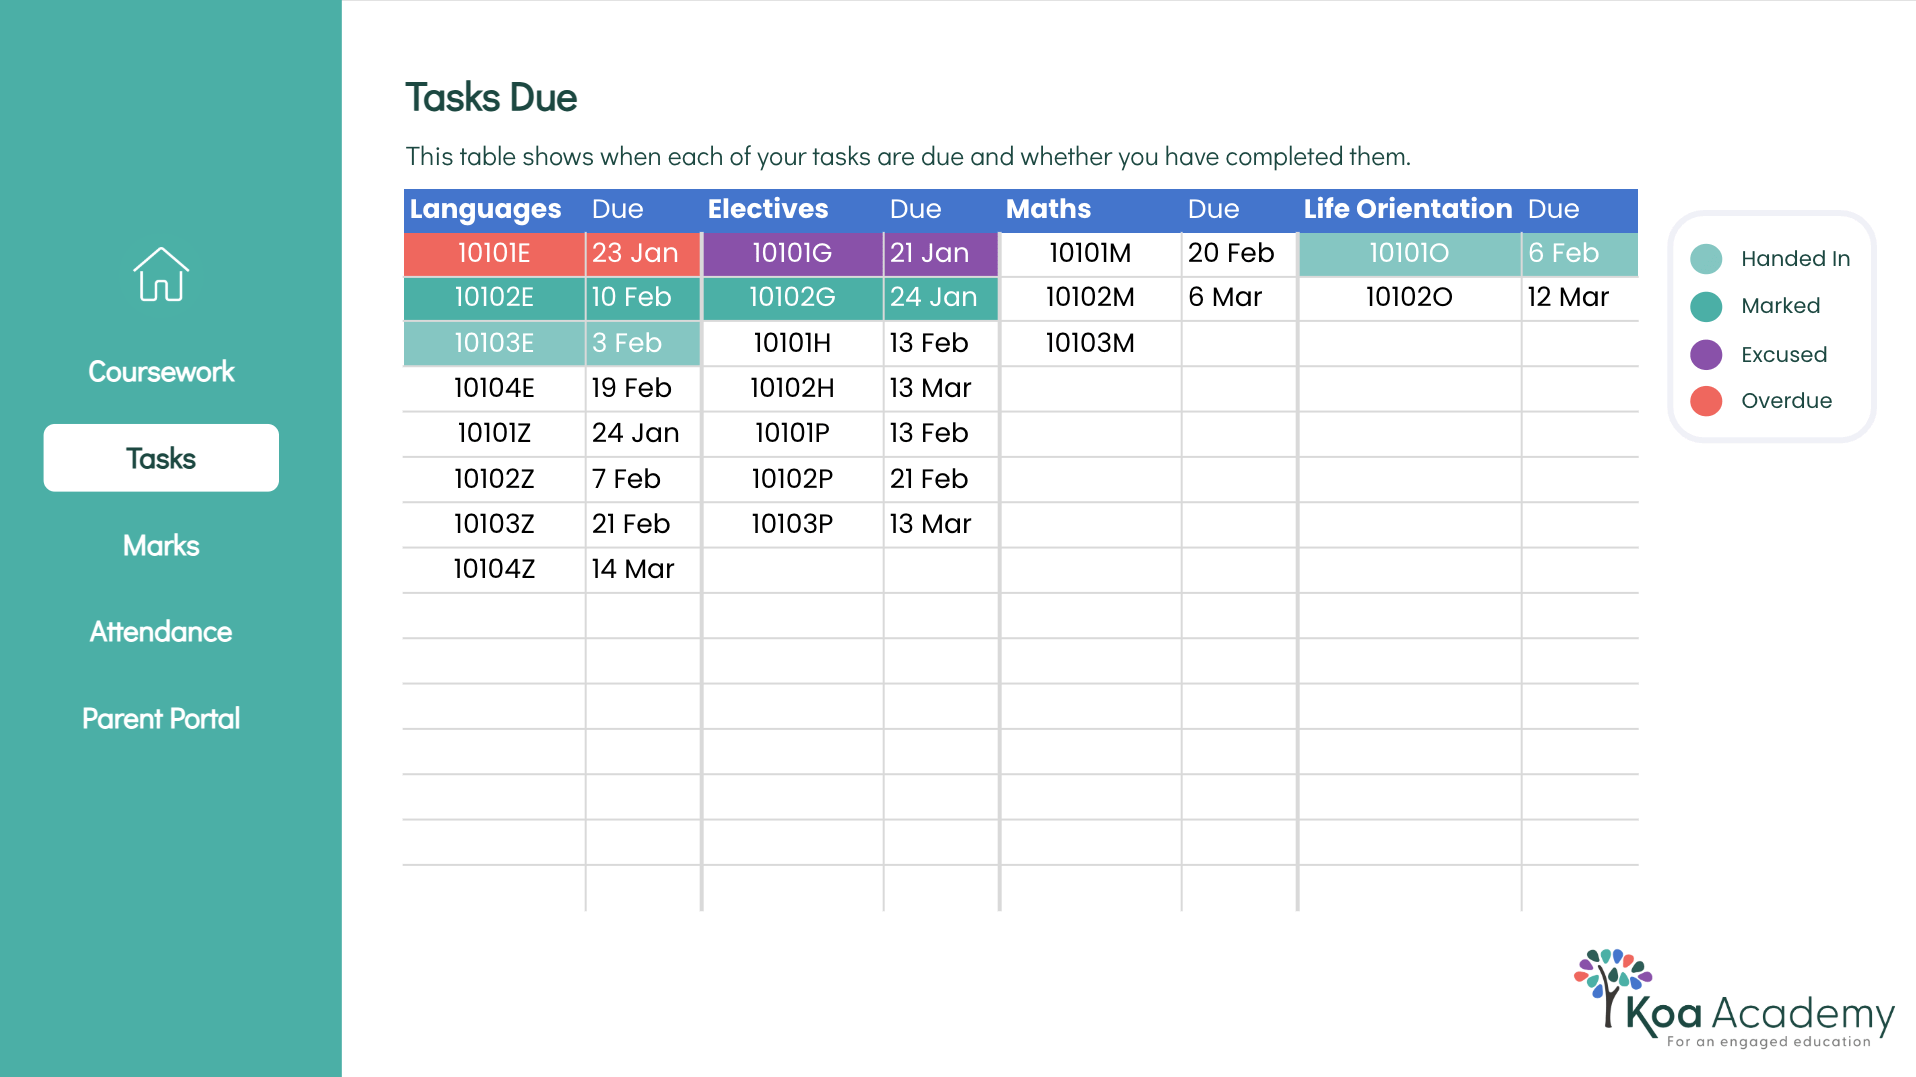This screenshot has height=1077, width=1916.
Task: Click the Marked legend color dot
Action: point(1706,306)
